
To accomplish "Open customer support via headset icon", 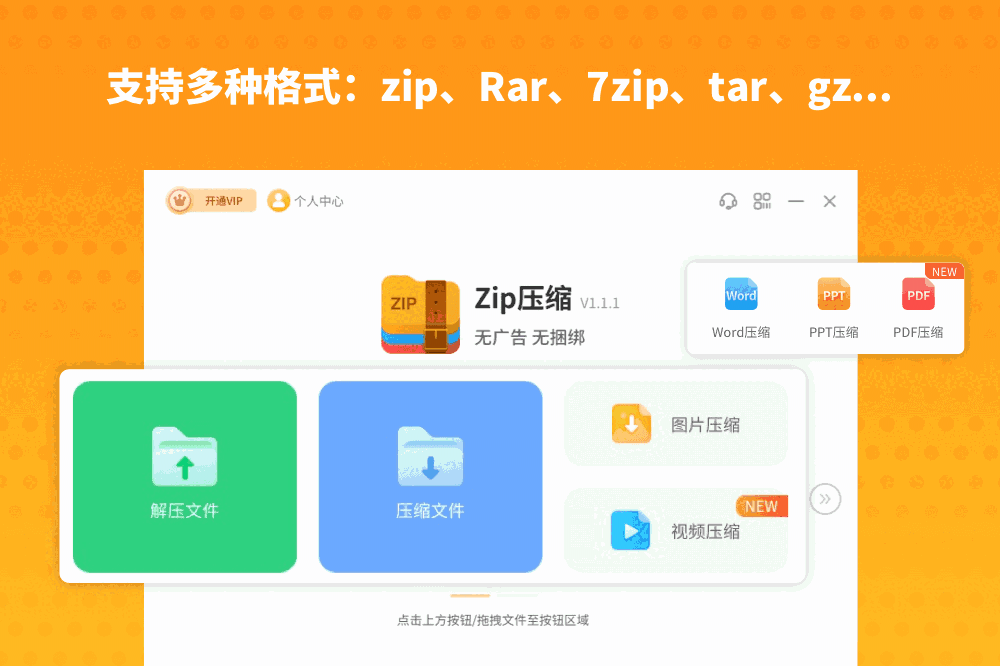I will 728,201.
